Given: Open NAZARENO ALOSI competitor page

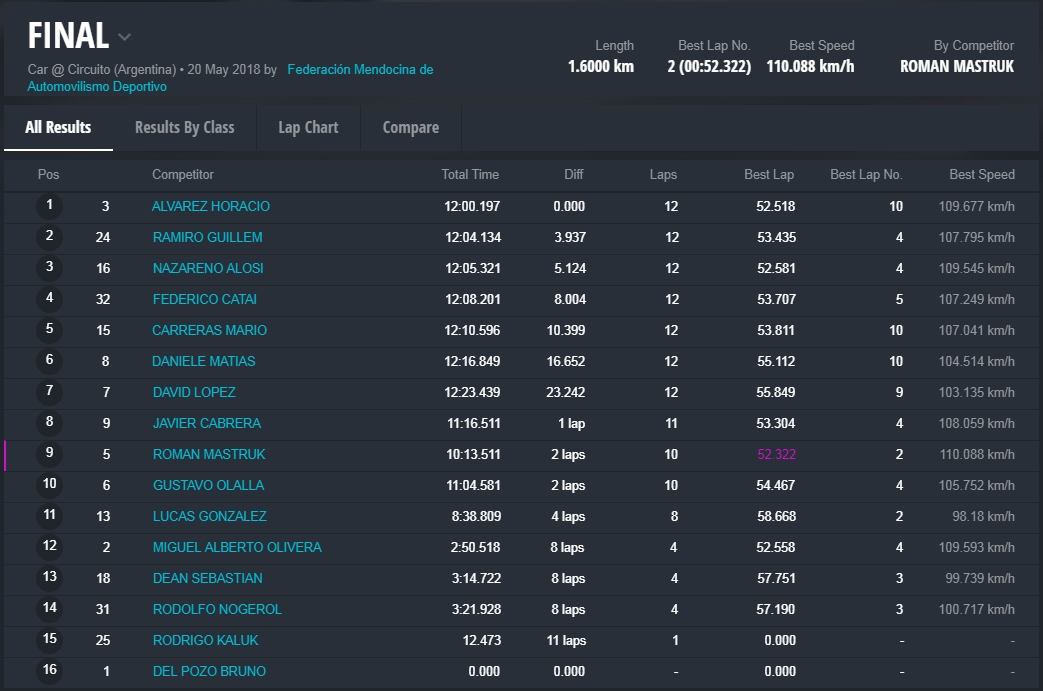Looking at the screenshot, I should pos(208,269).
